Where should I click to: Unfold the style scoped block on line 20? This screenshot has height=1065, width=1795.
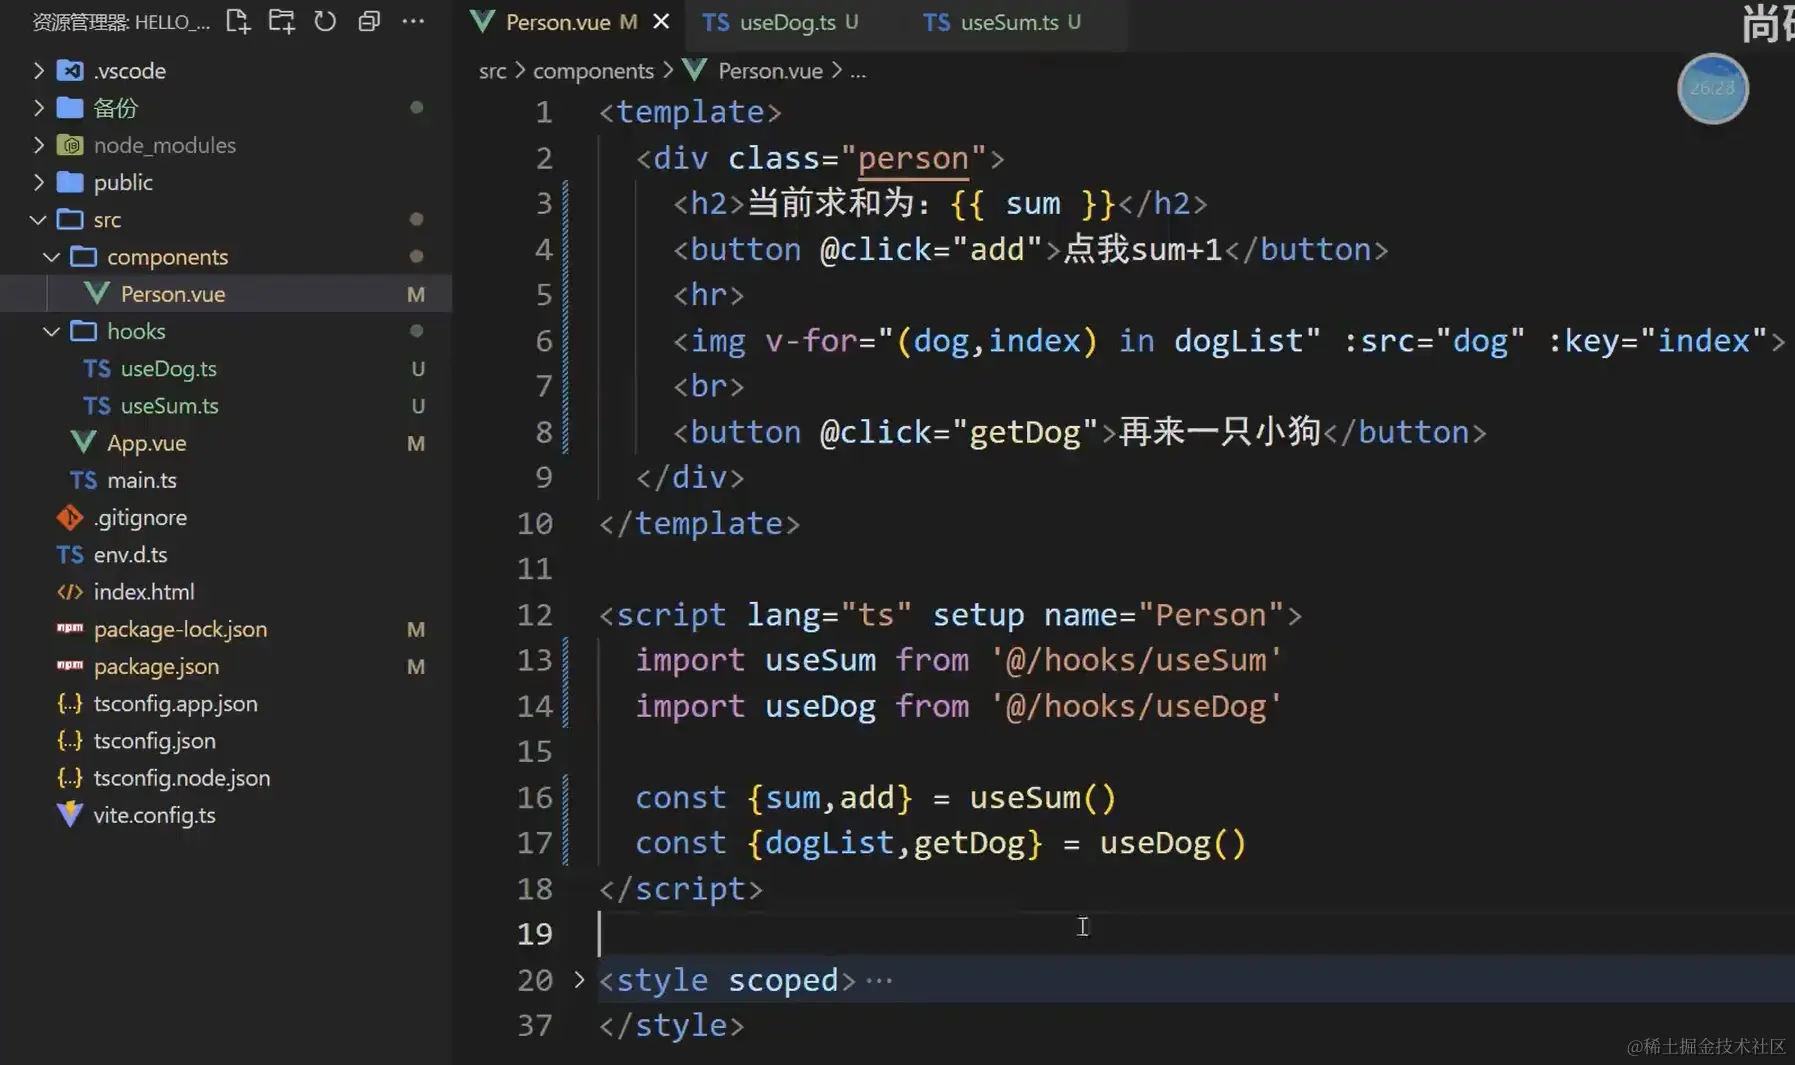coord(579,980)
